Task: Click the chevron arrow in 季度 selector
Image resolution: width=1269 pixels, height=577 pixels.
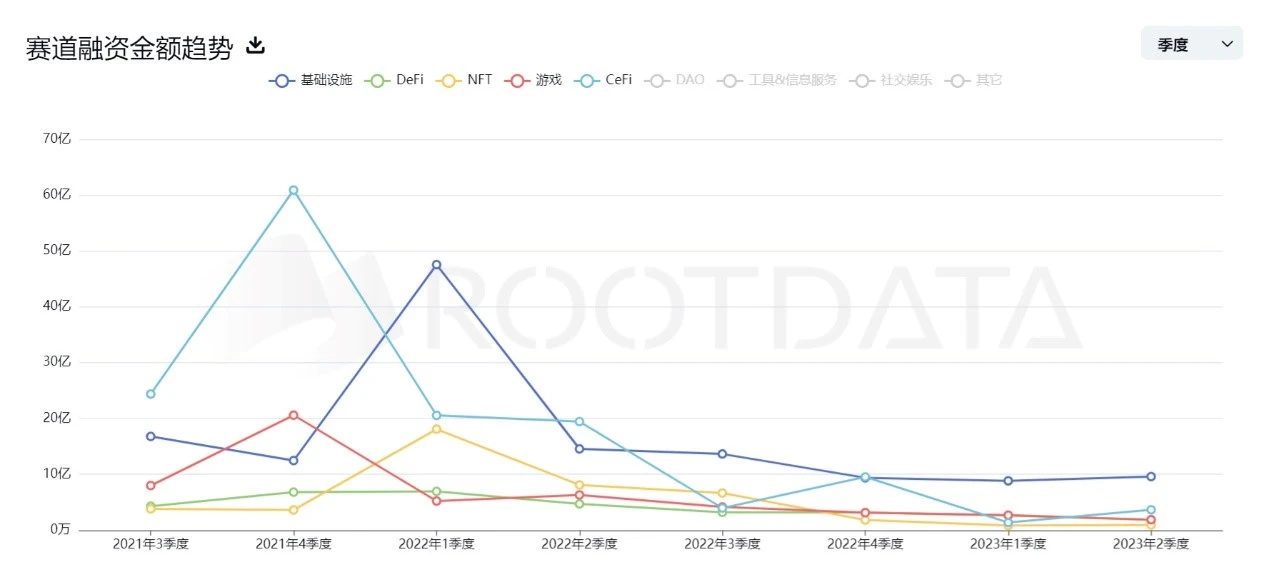Action: 1227,44
